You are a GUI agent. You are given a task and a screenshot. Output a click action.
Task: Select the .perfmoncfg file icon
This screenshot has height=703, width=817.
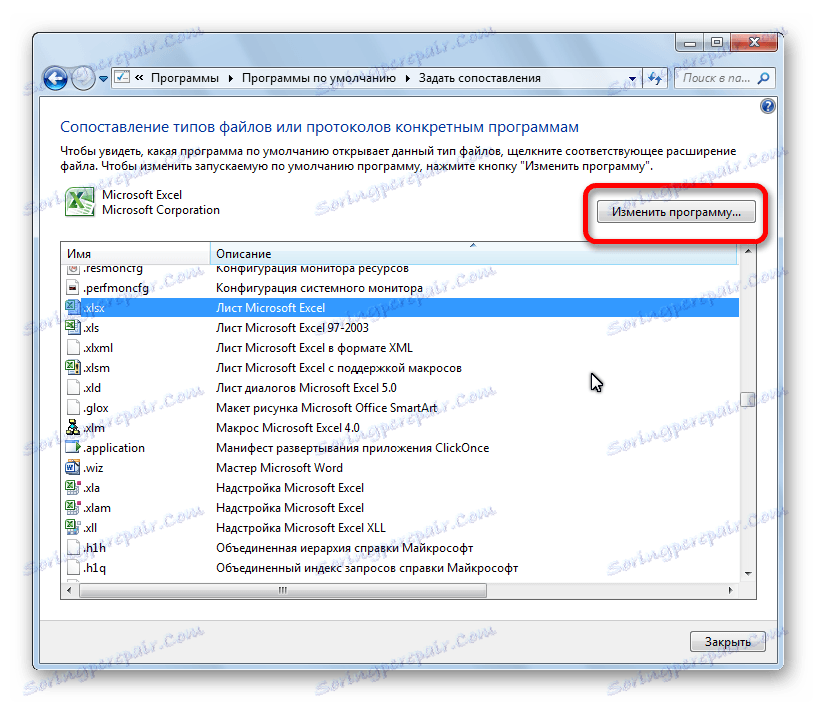pyautogui.click(x=73, y=288)
